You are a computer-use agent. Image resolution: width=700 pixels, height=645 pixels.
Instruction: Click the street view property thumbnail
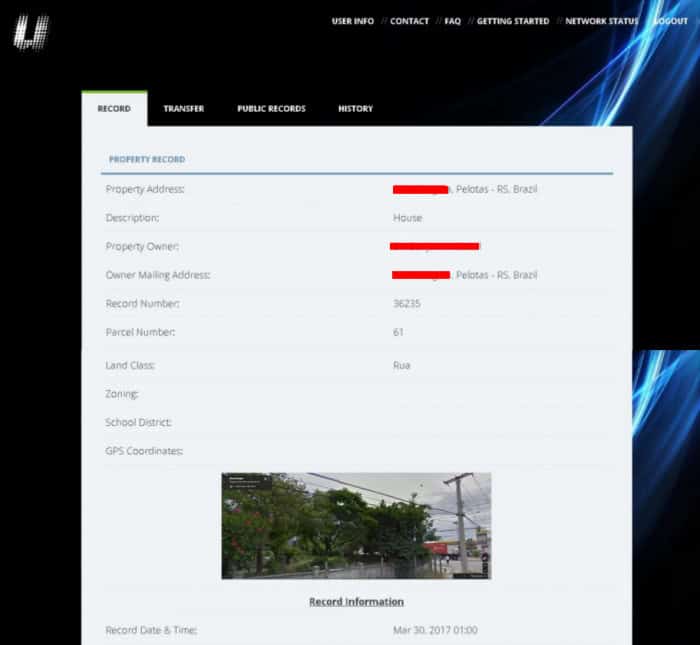tap(356, 526)
